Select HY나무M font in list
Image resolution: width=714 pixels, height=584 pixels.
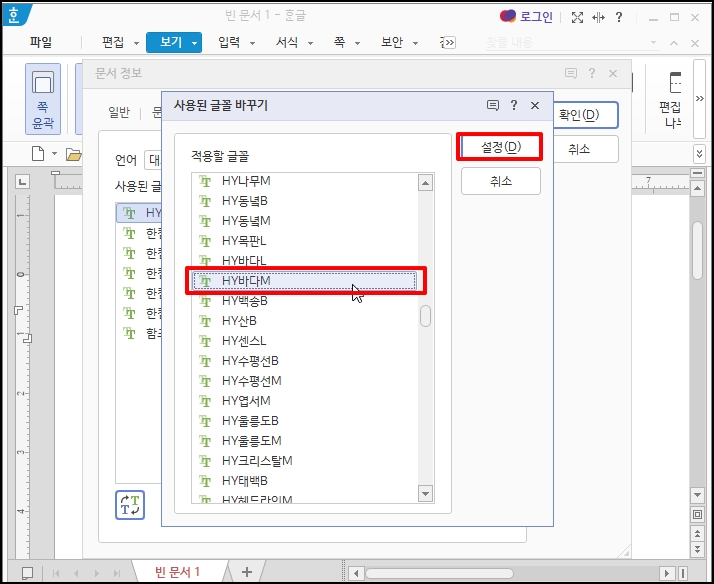click(304, 181)
